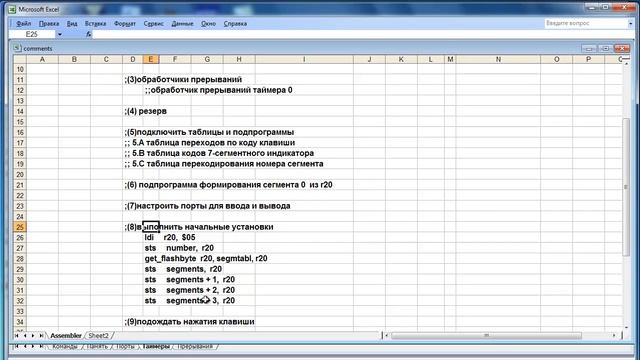The width and height of the screenshot is (640, 360).
Task: Go to last sheet navigation arrow
Action: click(x=41, y=336)
